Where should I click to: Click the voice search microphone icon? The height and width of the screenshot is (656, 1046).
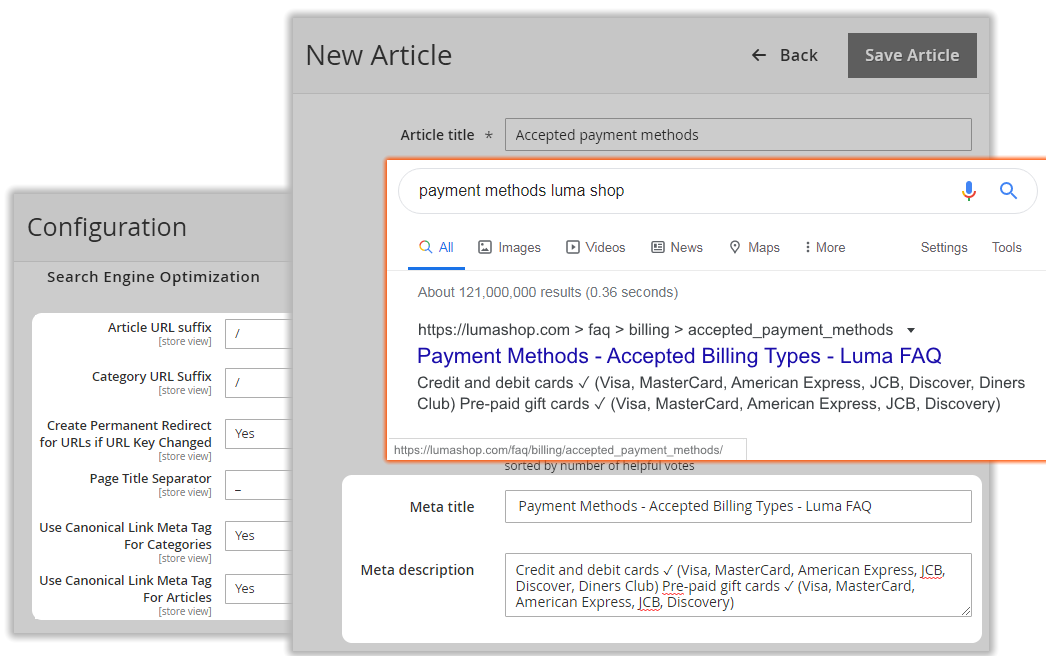pyautogui.click(x=969, y=191)
